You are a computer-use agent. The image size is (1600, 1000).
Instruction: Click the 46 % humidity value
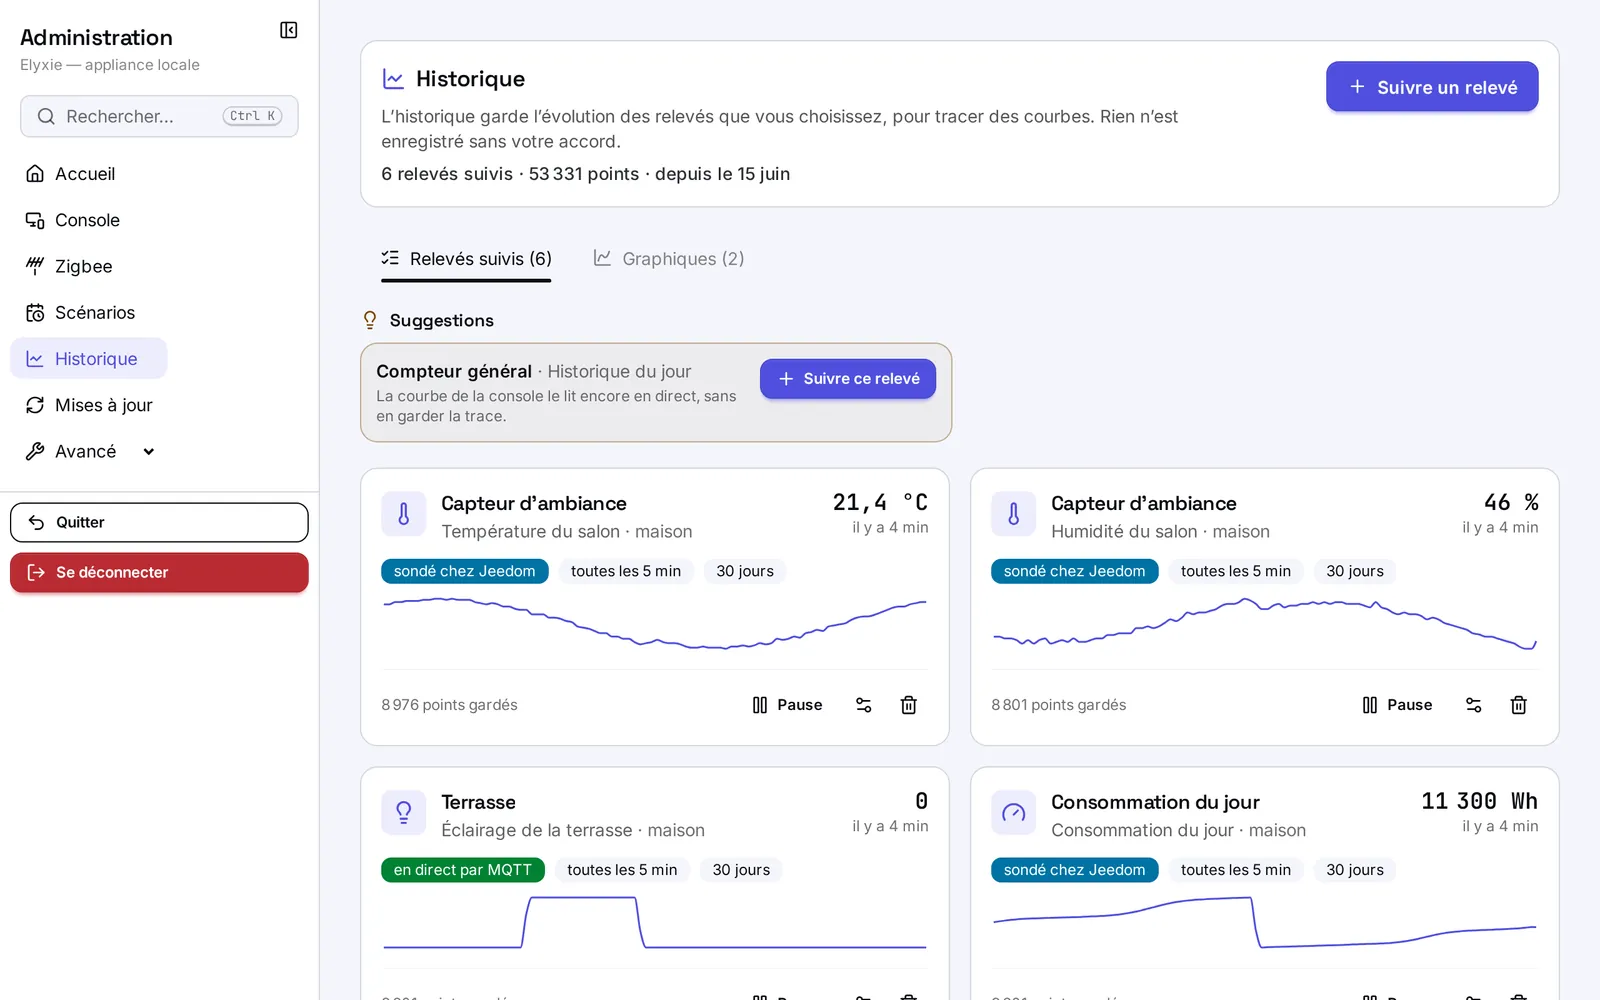[1511, 502]
